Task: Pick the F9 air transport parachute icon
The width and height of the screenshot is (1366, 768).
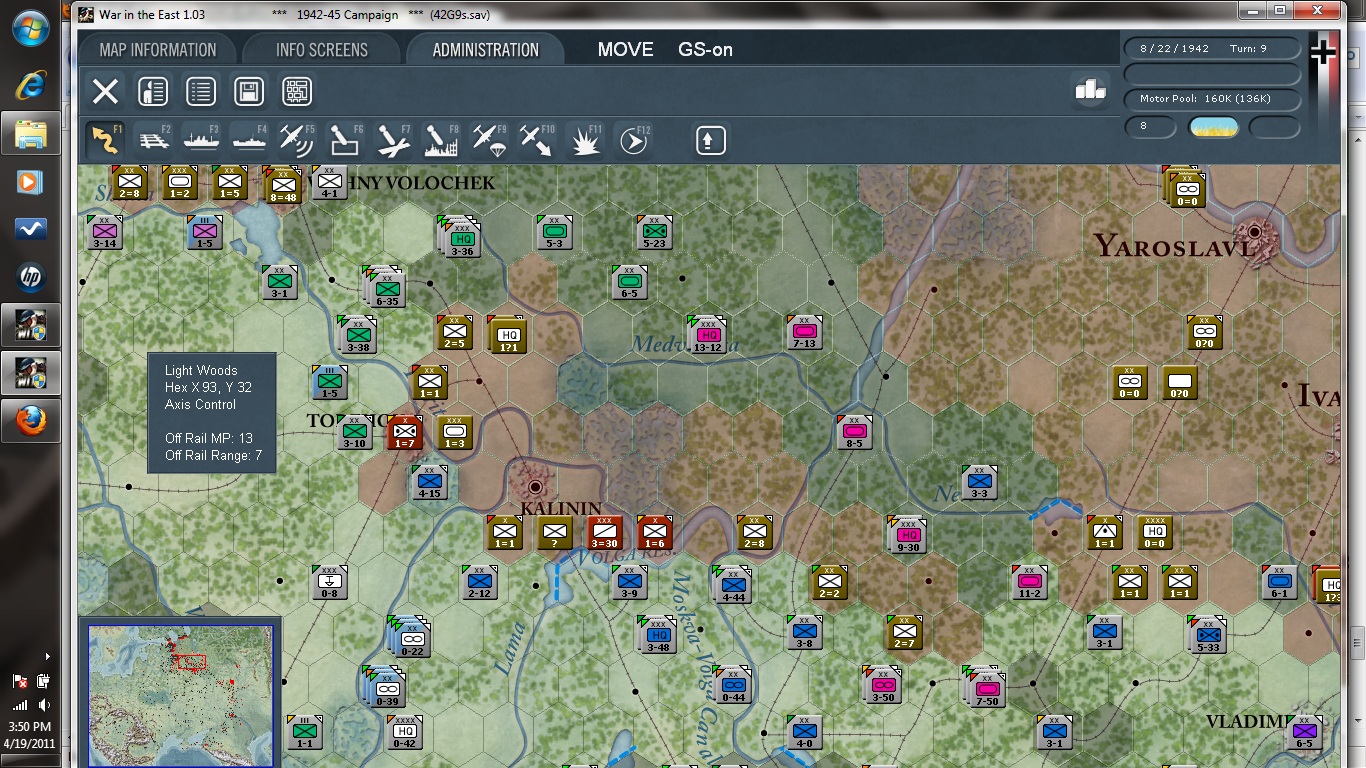Action: [x=489, y=140]
